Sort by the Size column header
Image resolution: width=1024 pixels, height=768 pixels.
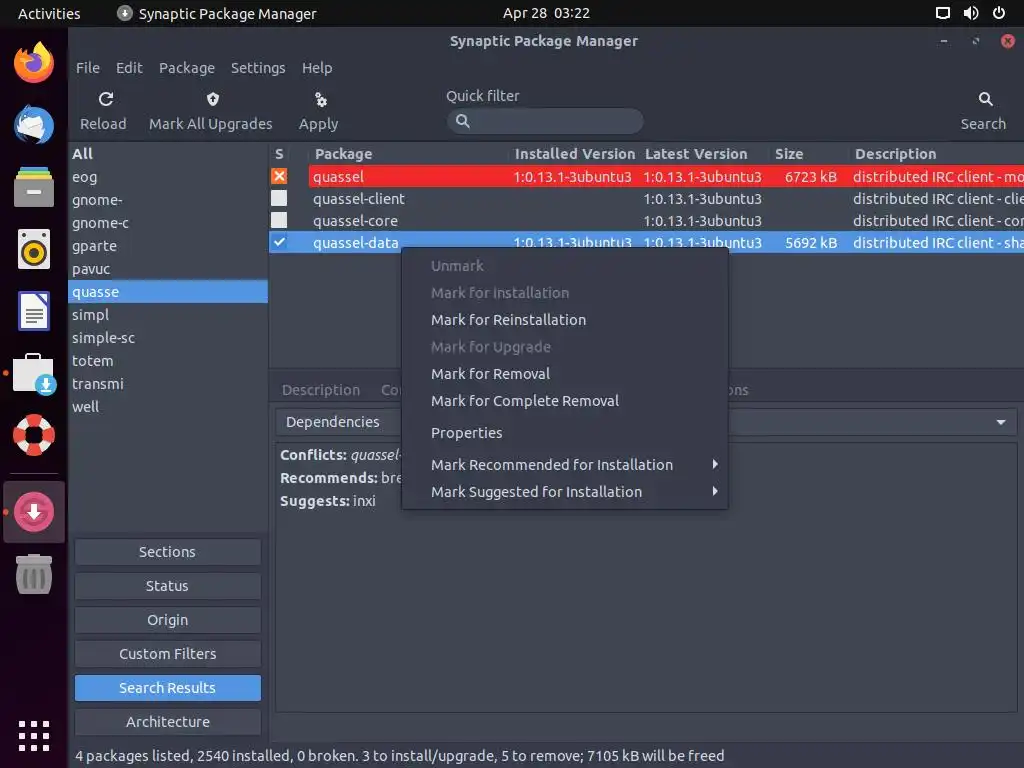pos(789,154)
